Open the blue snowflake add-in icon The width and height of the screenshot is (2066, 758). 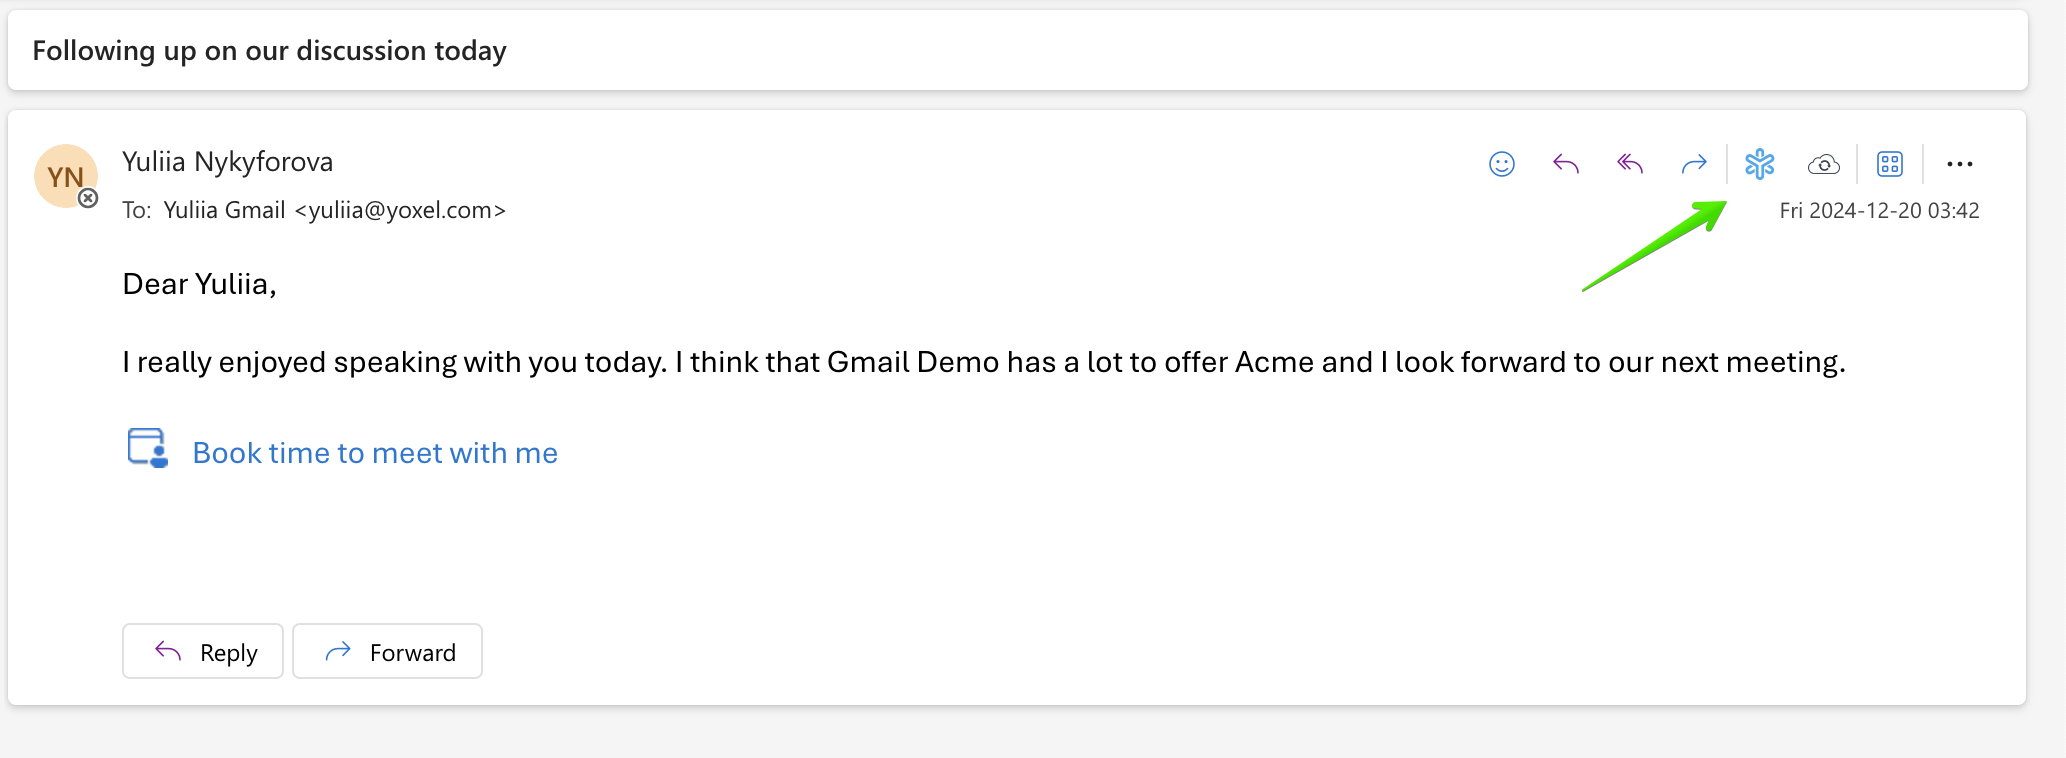[x=1759, y=164]
